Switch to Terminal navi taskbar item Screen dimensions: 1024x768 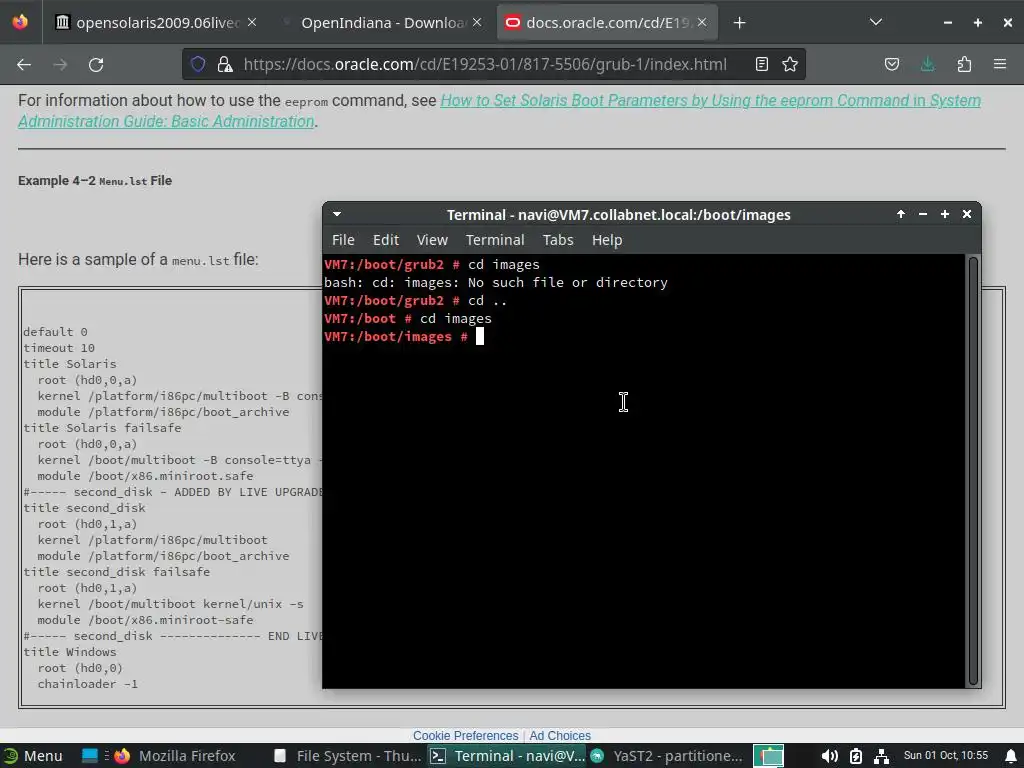point(508,756)
